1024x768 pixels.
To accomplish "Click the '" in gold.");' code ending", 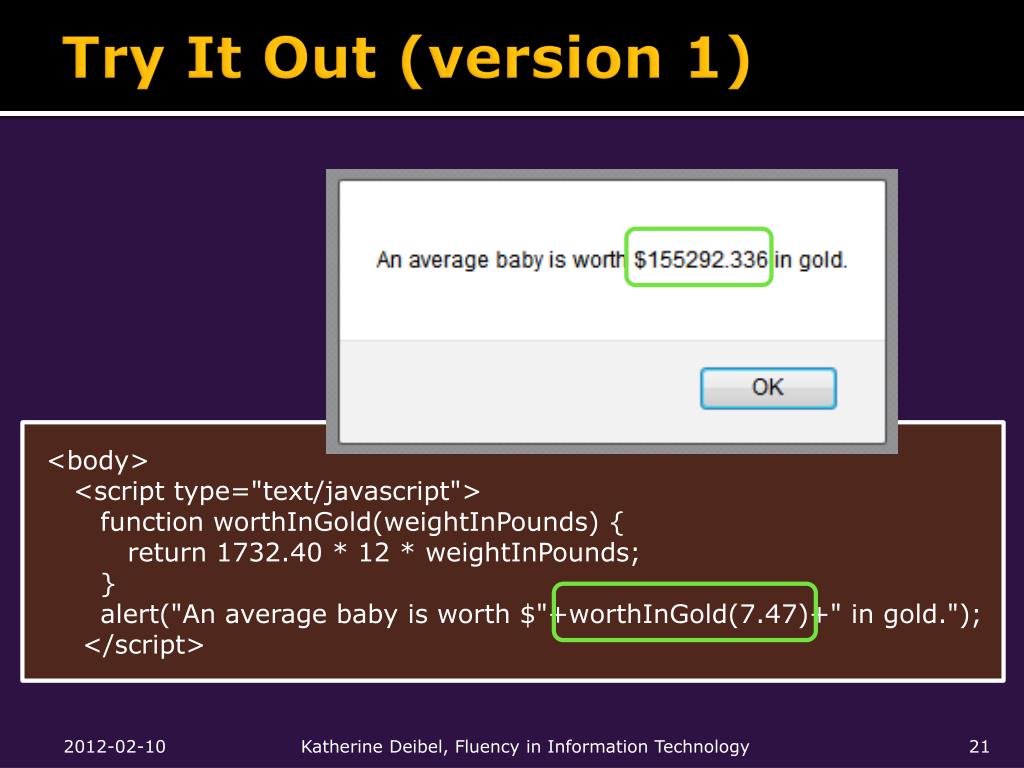I will [905, 614].
